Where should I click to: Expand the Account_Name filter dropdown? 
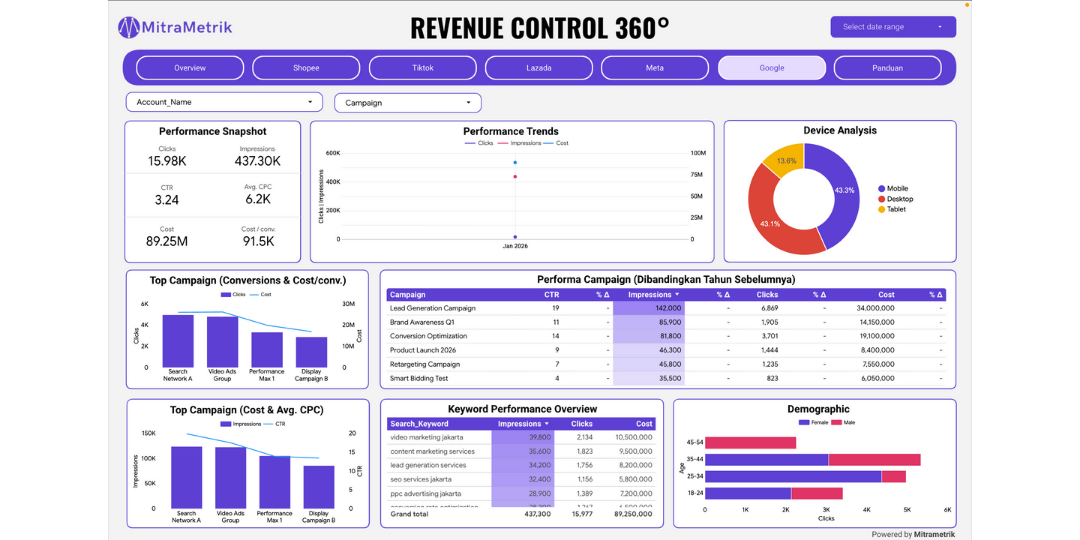(224, 102)
